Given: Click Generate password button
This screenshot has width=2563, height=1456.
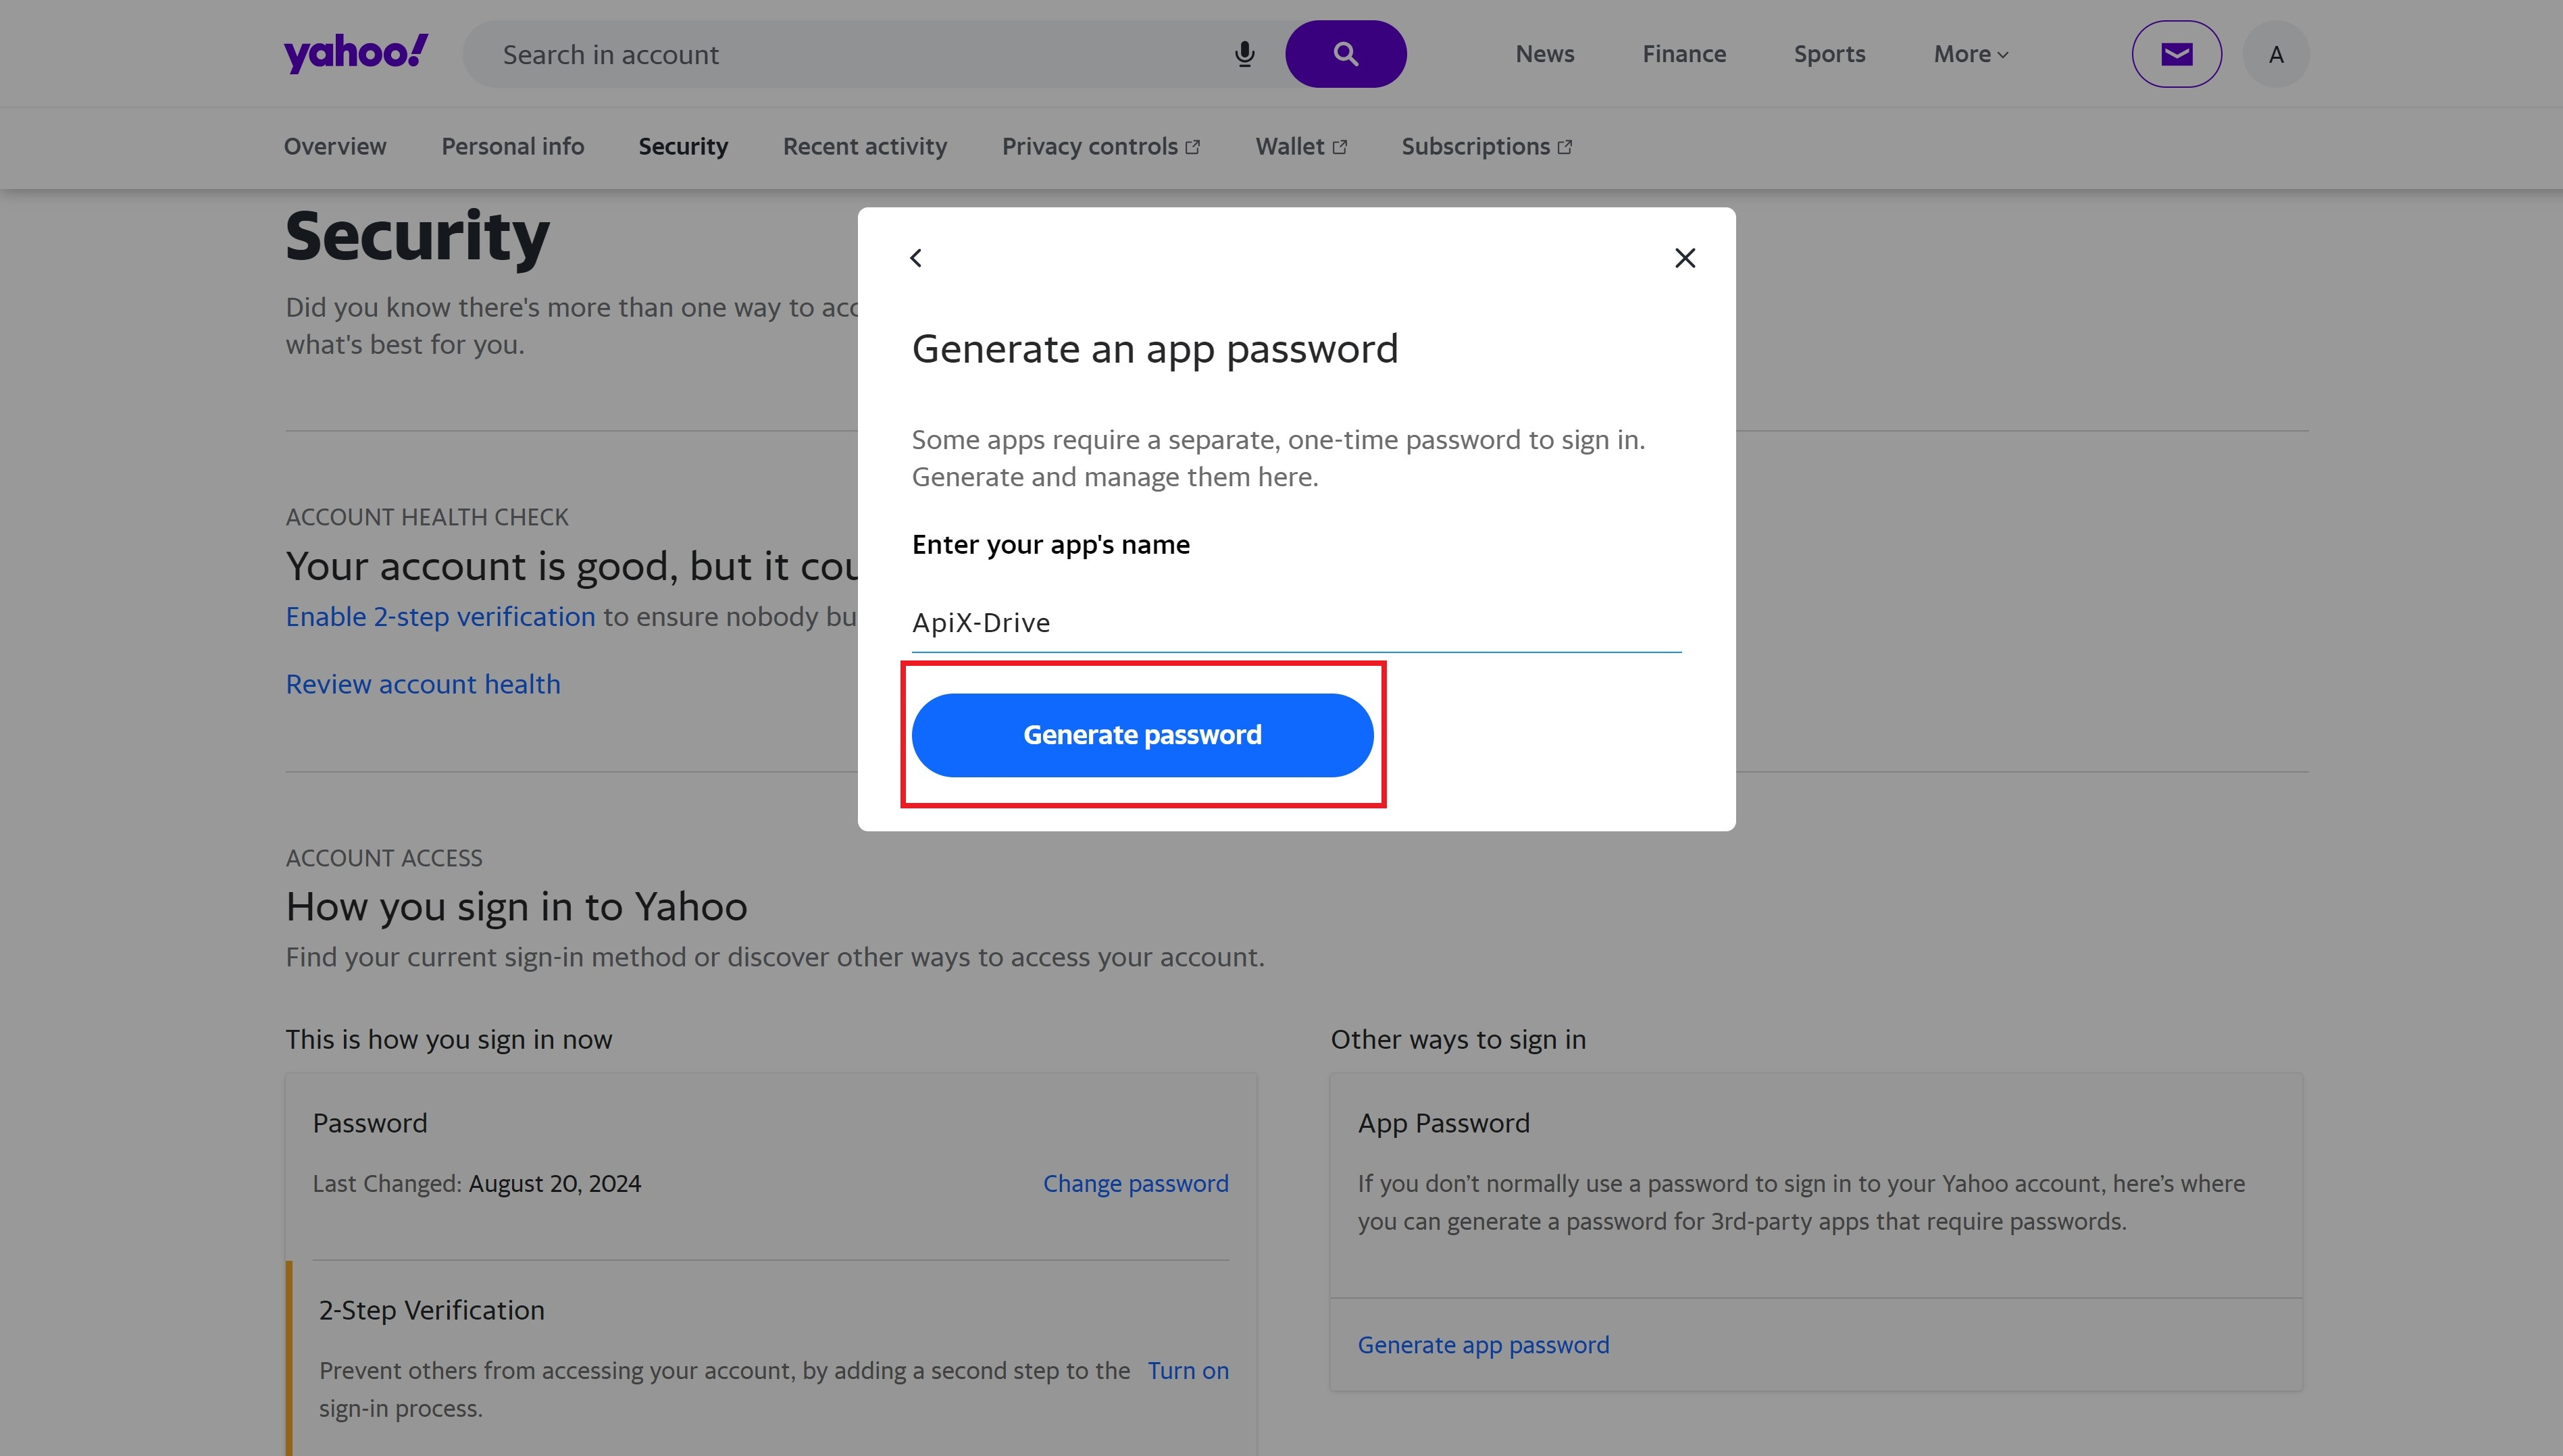Looking at the screenshot, I should (x=1142, y=734).
